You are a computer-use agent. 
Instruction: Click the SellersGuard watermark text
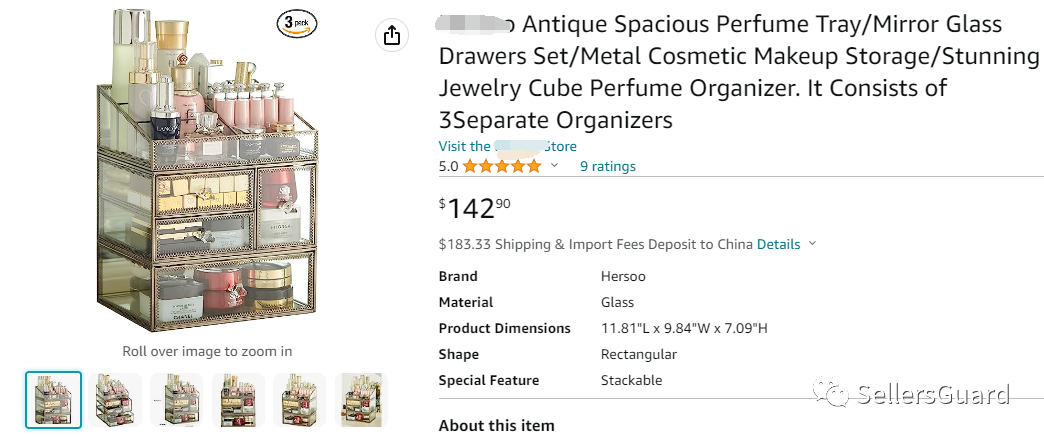click(x=934, y=395)
